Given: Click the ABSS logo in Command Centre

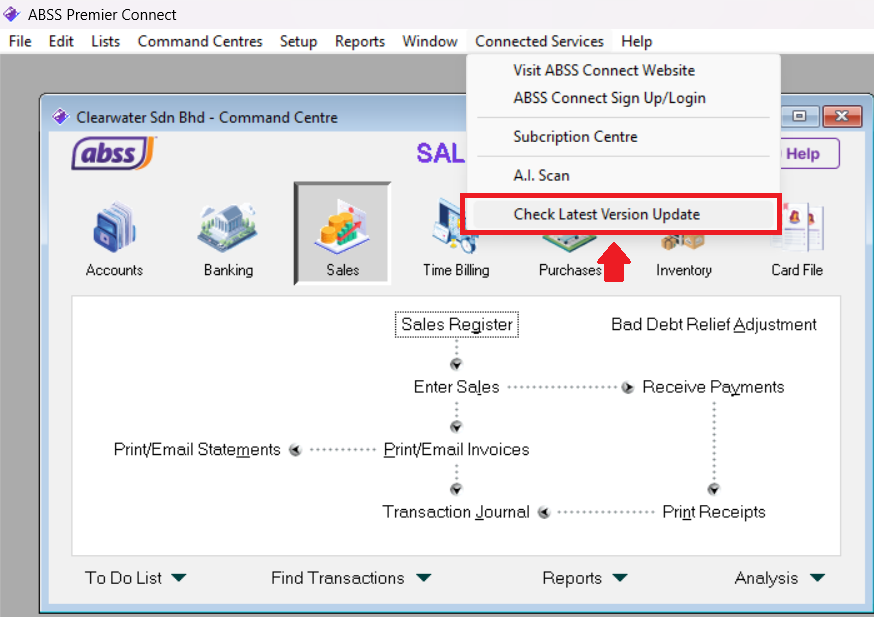Looking at the screenshot, I should pos(113,153).
